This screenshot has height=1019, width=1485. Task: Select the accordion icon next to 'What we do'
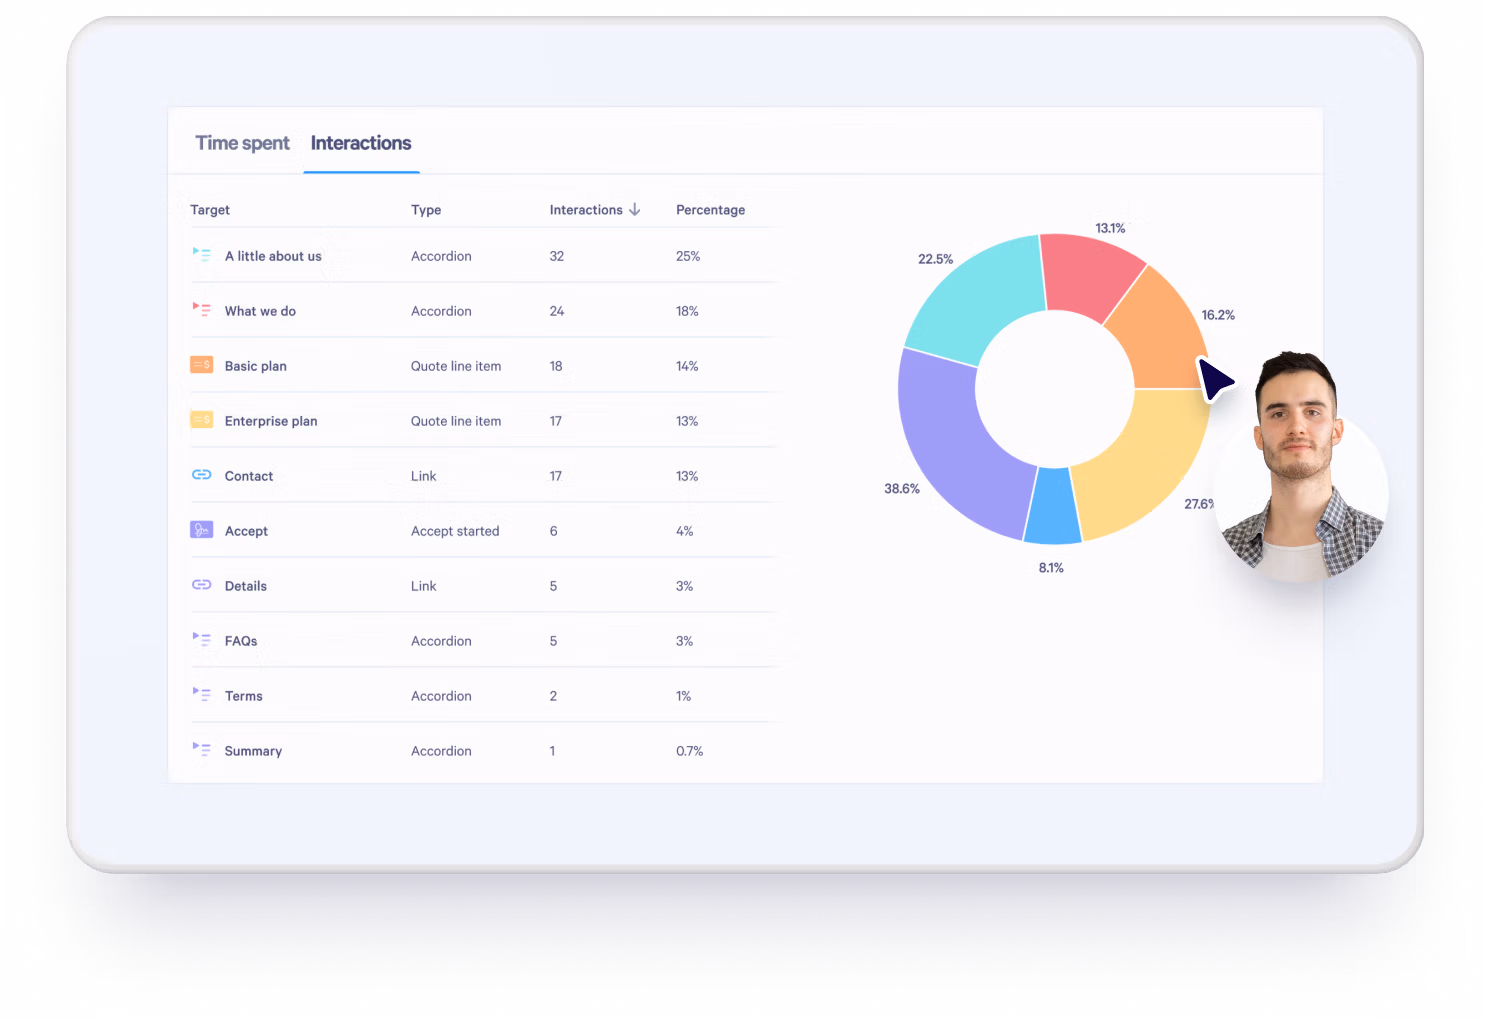(202, 310)
